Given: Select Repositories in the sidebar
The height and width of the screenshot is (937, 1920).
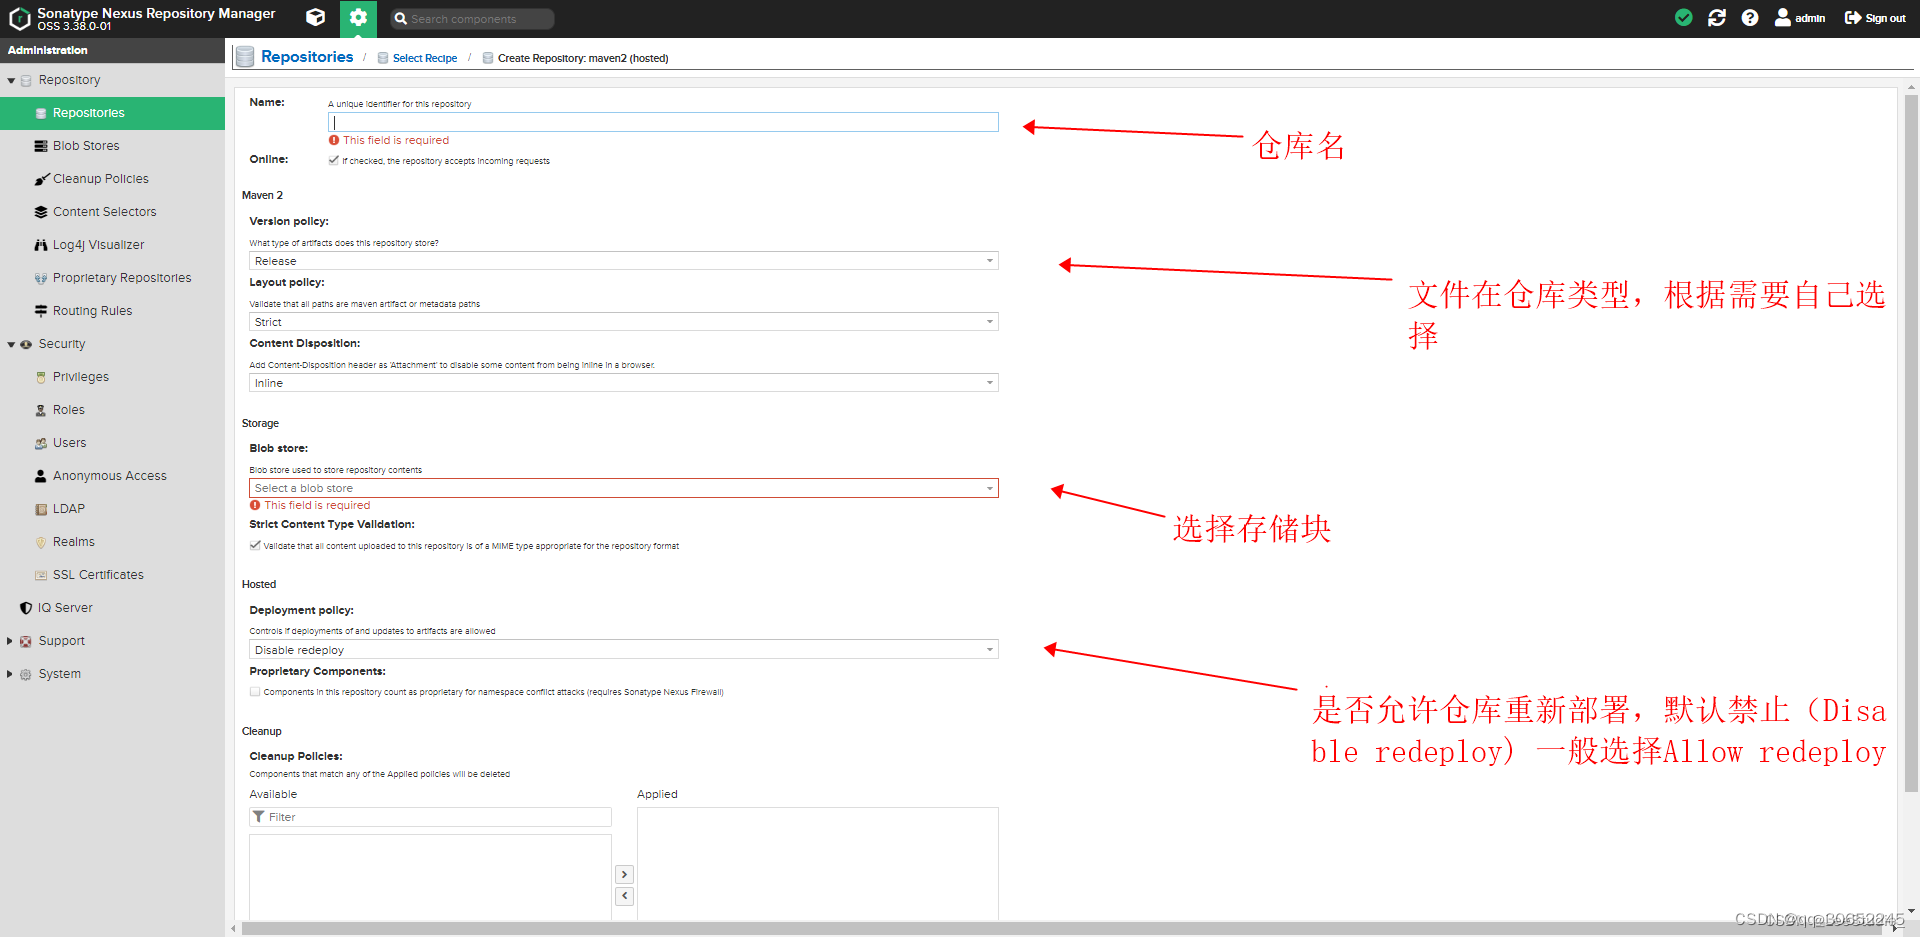Looking at the screenshot, I should 112,113.
